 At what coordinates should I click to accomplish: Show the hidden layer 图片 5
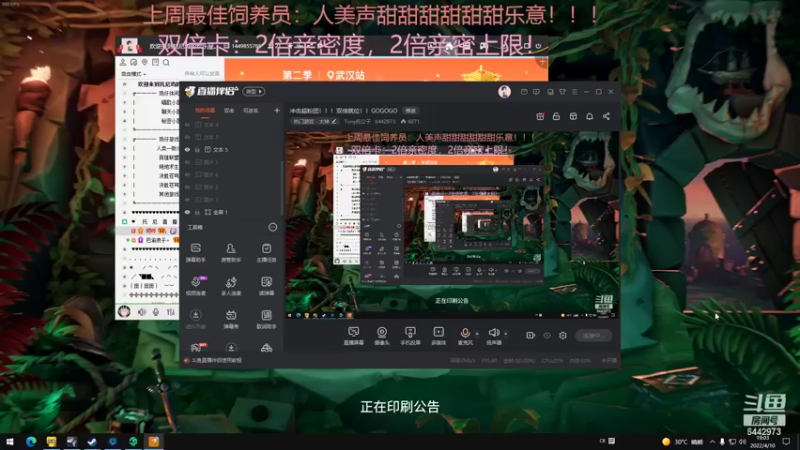187,162
